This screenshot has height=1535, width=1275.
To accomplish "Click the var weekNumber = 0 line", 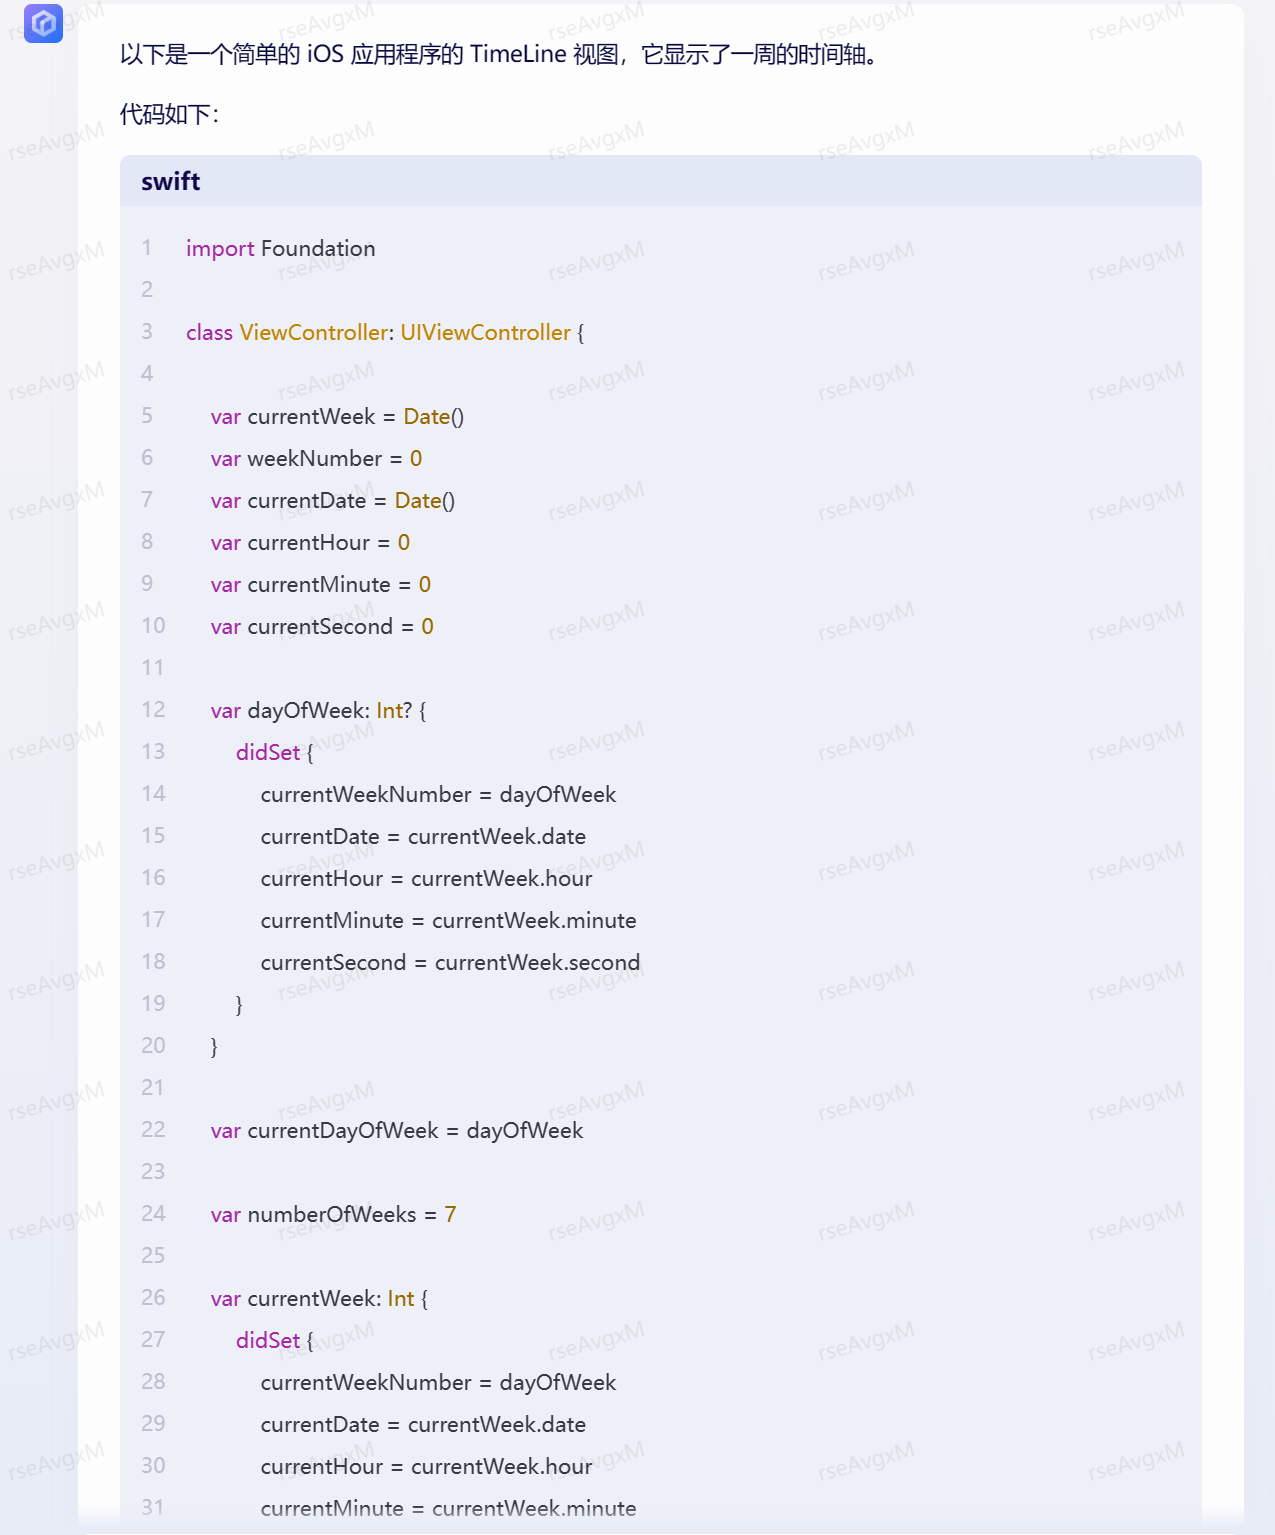I will click(316, 458).
